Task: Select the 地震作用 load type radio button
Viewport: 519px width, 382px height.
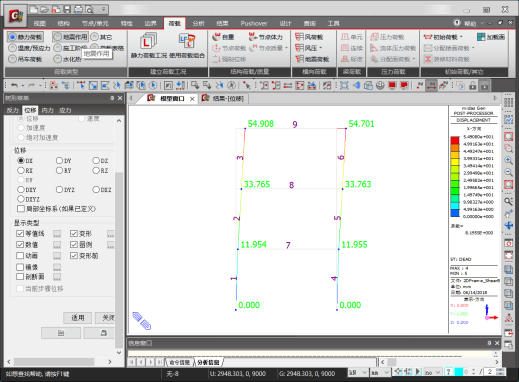Action: click(x=70, y=37)
